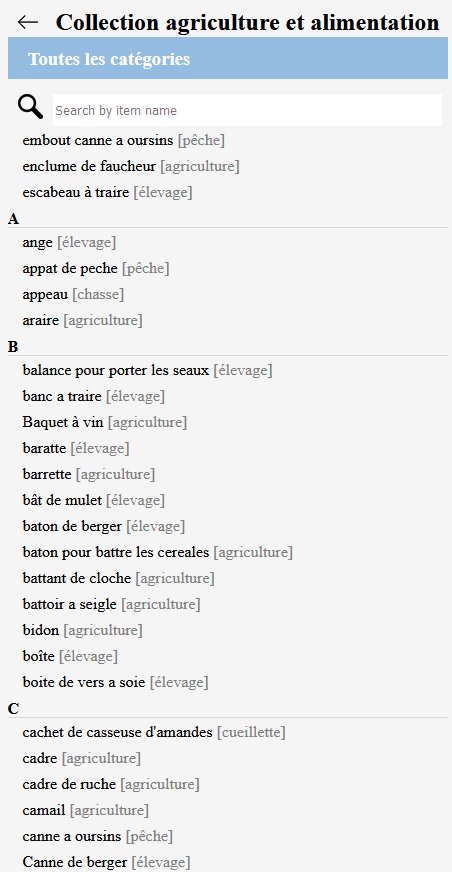Select the appeau [chasse] item
Screen dimensions: 452x872
[73, 294]
